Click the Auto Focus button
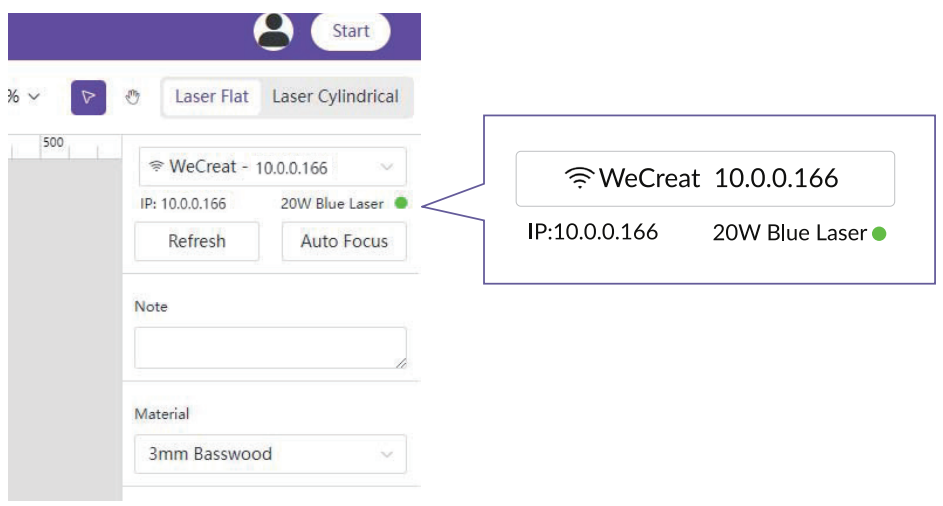This screenshot has height=506, width=943. [344, 241]
